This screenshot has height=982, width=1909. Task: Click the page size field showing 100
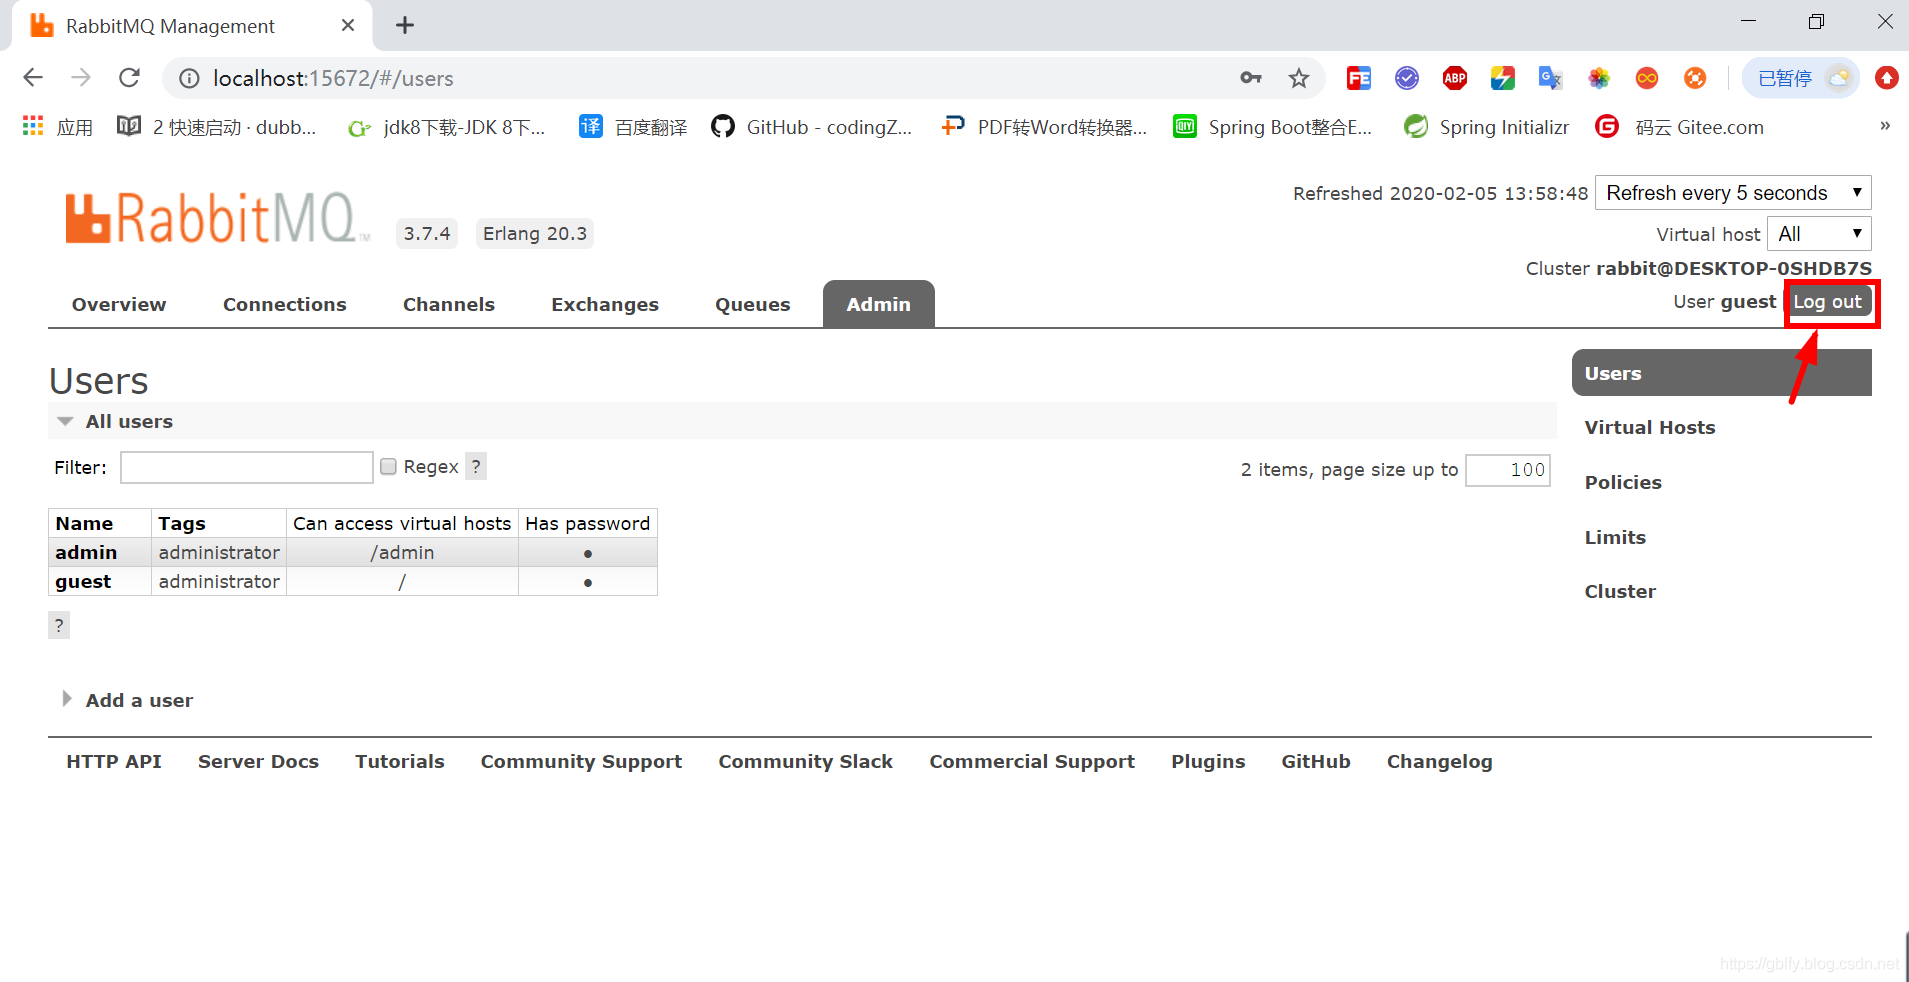coord(1508,470)
